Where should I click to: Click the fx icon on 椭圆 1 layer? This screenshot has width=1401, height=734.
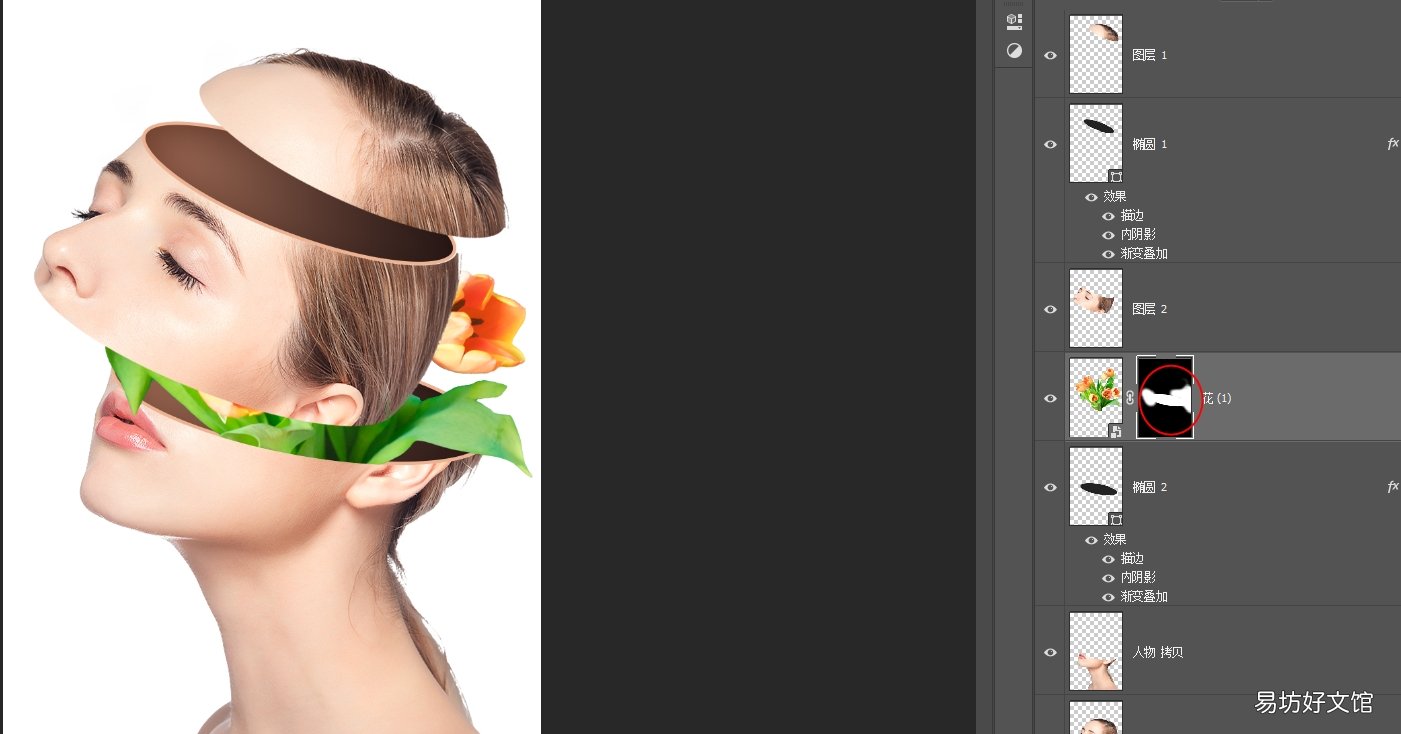click(1392, 144)
